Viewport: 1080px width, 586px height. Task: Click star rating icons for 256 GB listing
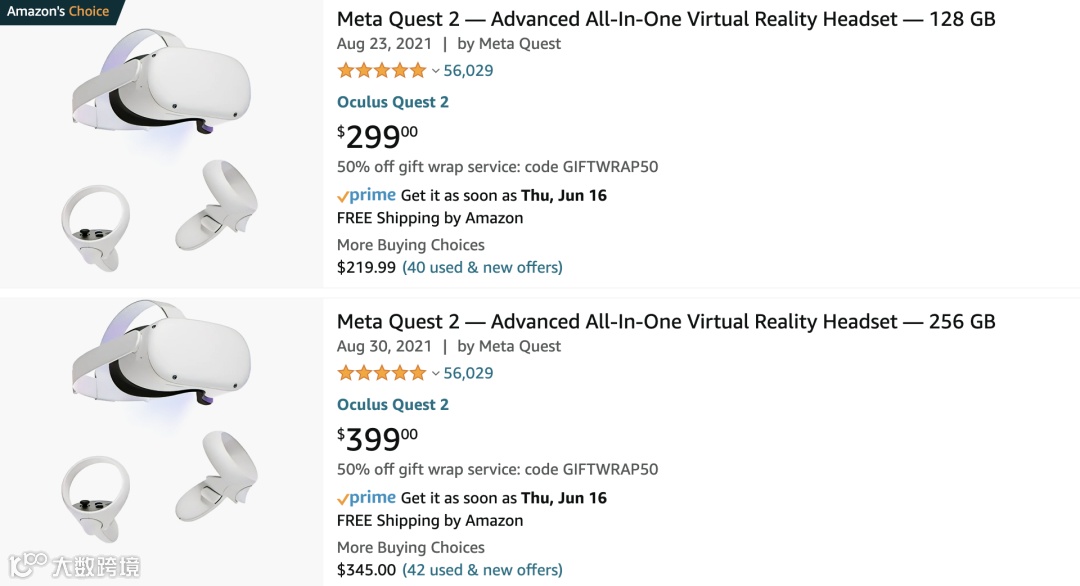click(381, 373)
